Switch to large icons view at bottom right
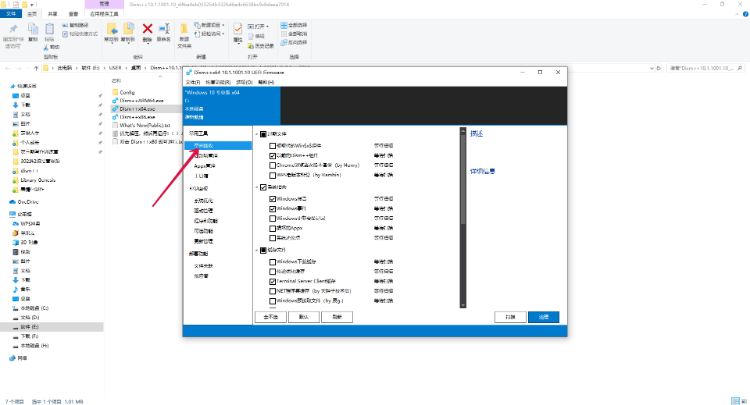The image size is (750, 405). (x=744, y=401)
